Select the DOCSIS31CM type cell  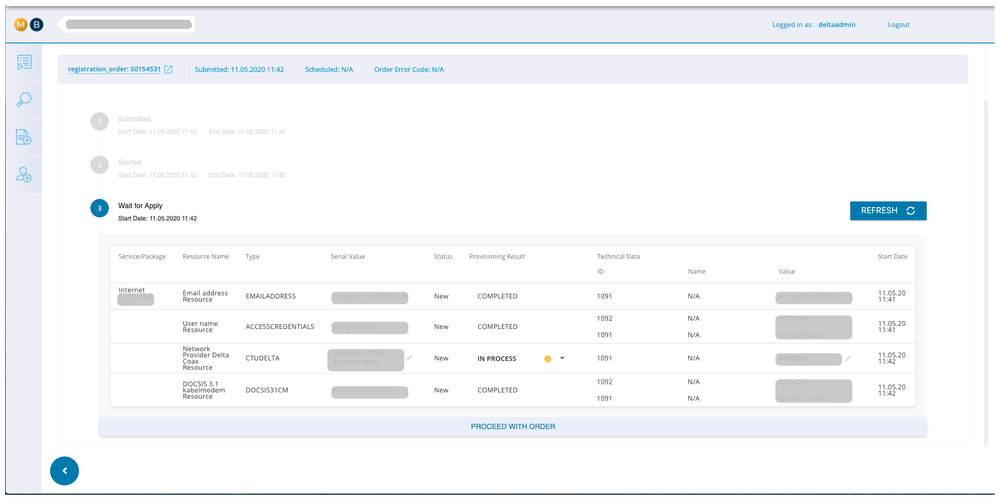click(267, 390)
